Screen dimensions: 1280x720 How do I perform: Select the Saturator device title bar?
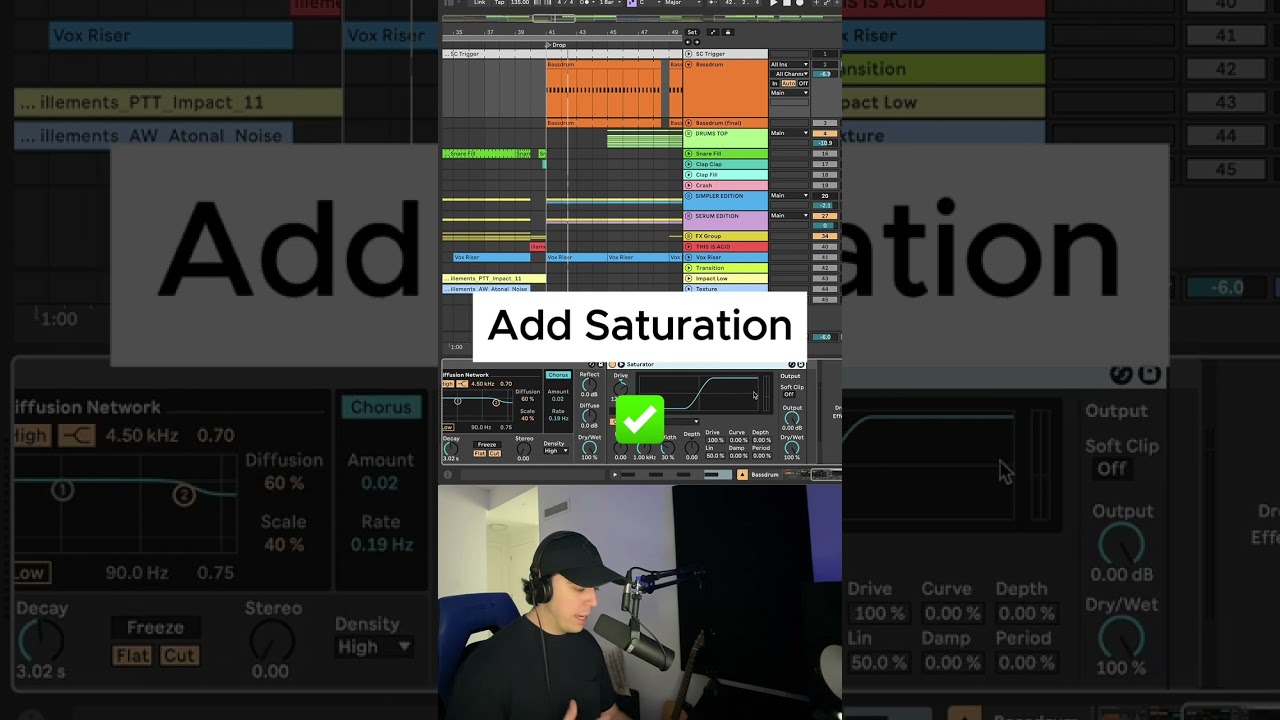[x=706, y=364]
